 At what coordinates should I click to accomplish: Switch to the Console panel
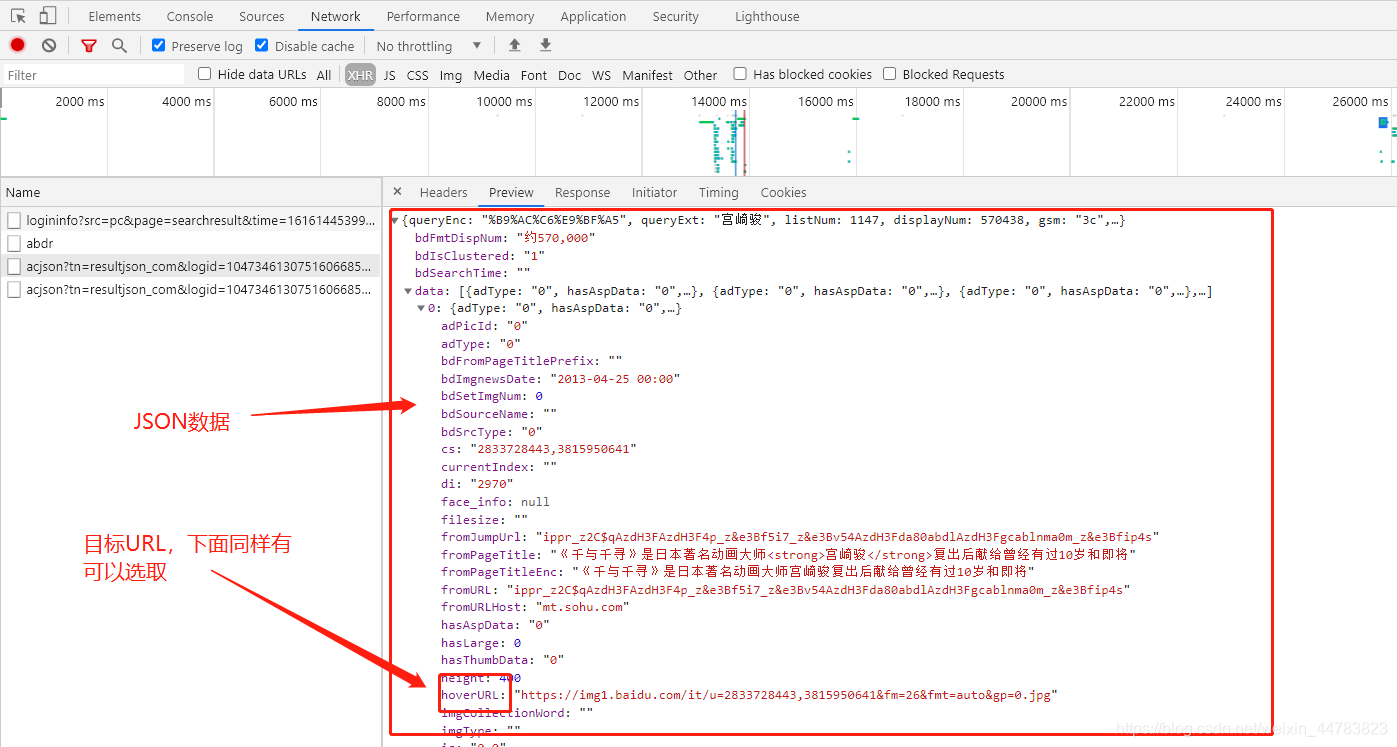[x=190, y=16]
